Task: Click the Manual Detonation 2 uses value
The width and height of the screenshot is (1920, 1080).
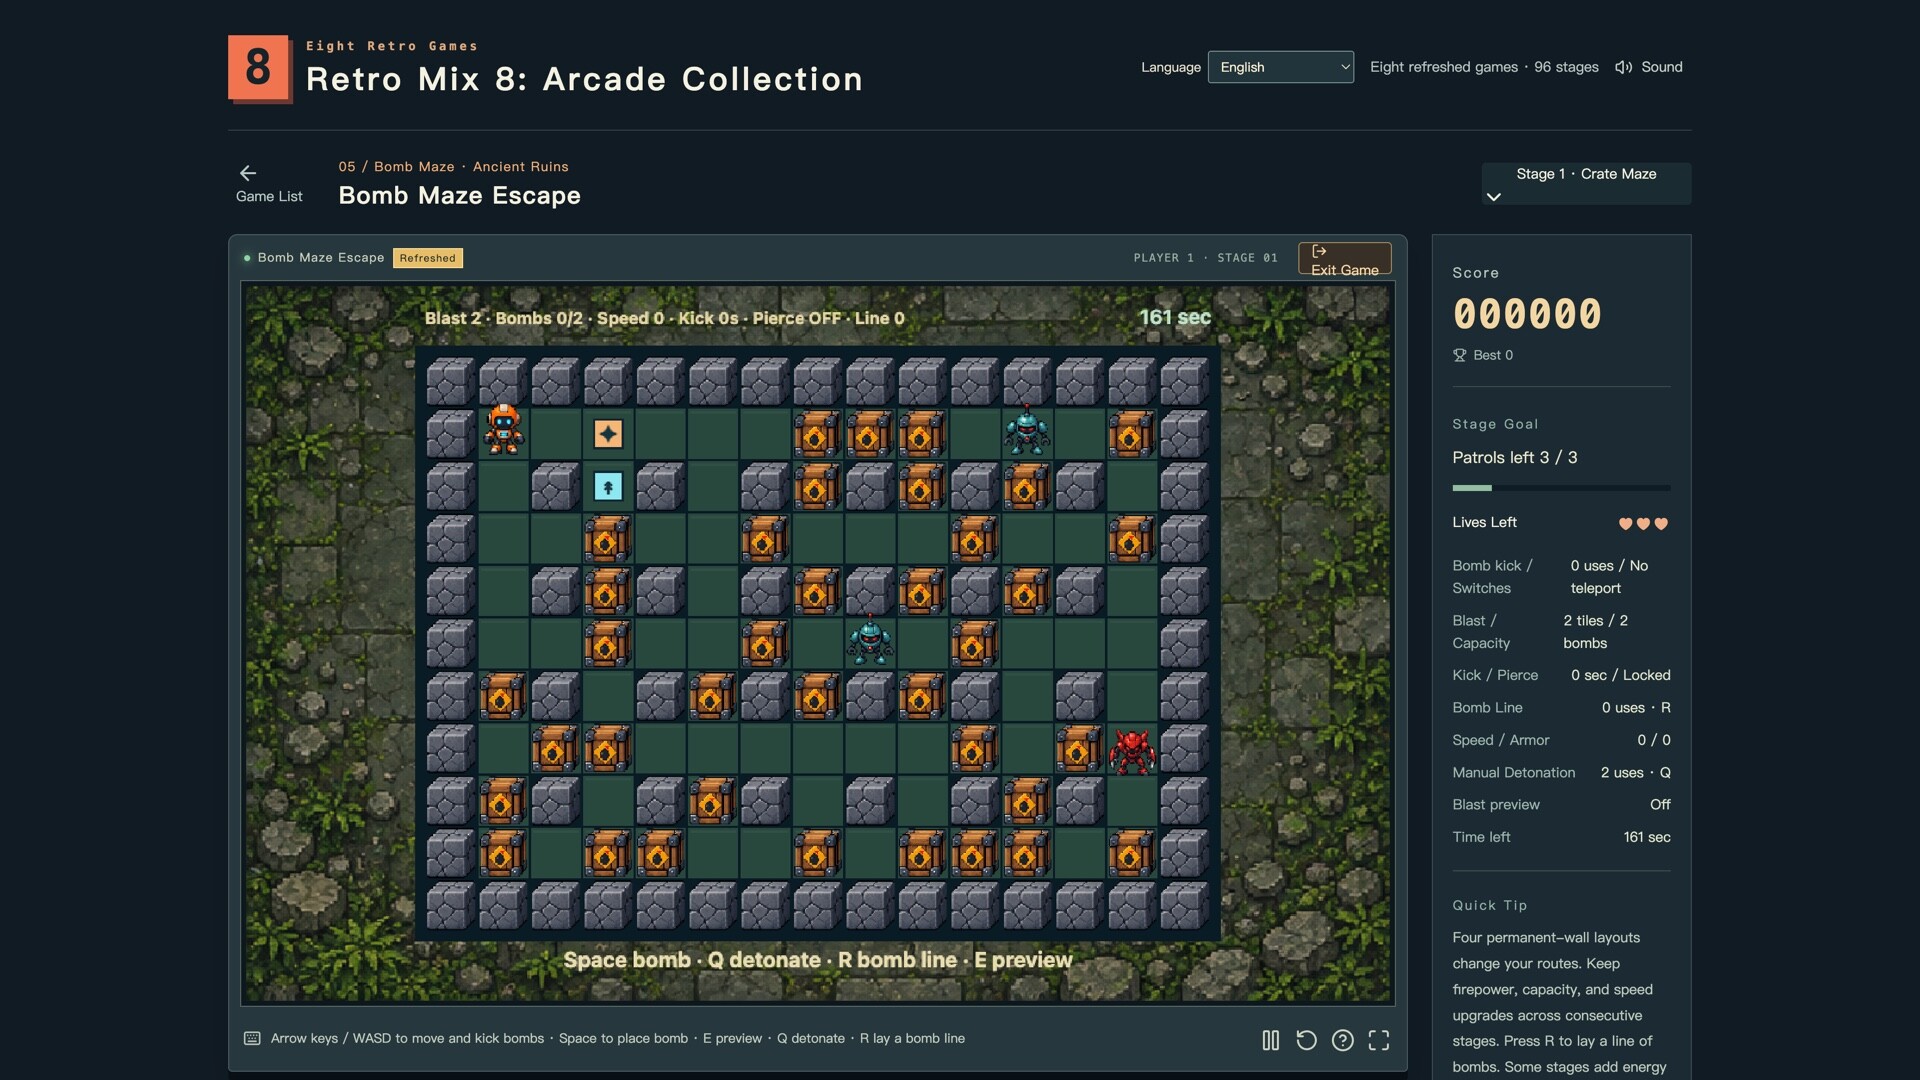Action: (1636, 773)
